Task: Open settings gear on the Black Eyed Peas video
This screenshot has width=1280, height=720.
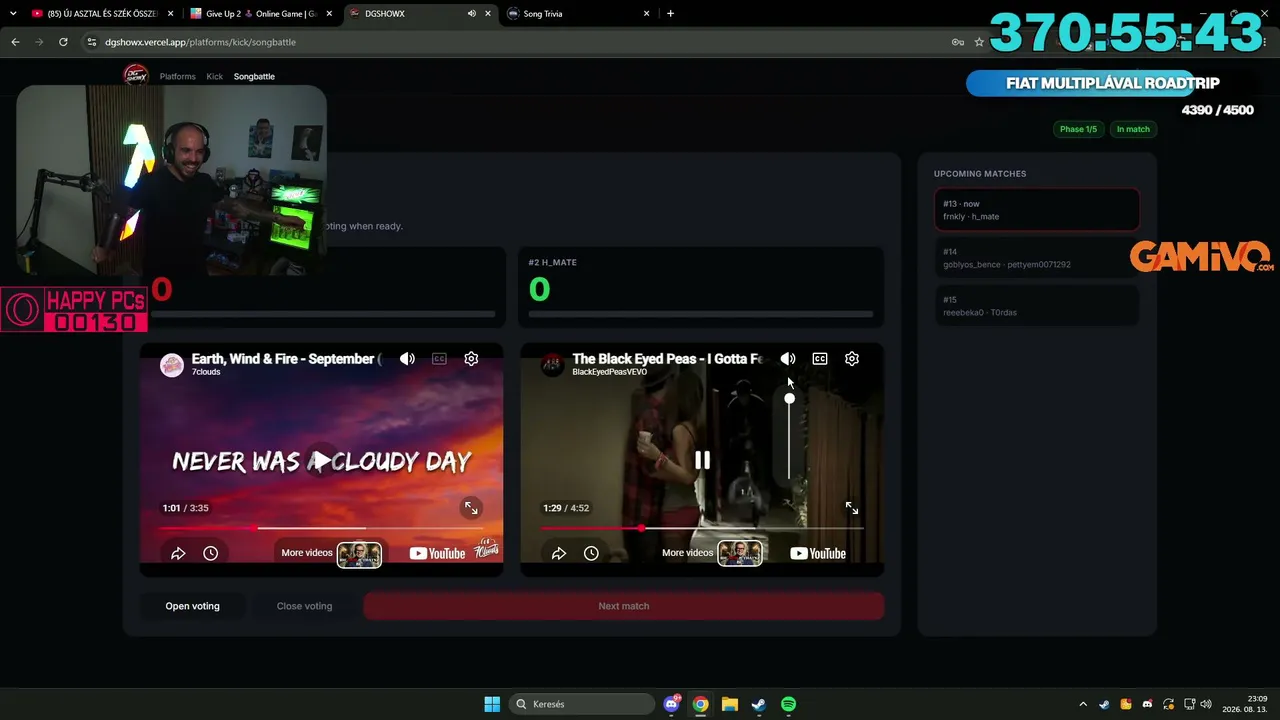Action: pyautogui.click(x=852, y=359)
